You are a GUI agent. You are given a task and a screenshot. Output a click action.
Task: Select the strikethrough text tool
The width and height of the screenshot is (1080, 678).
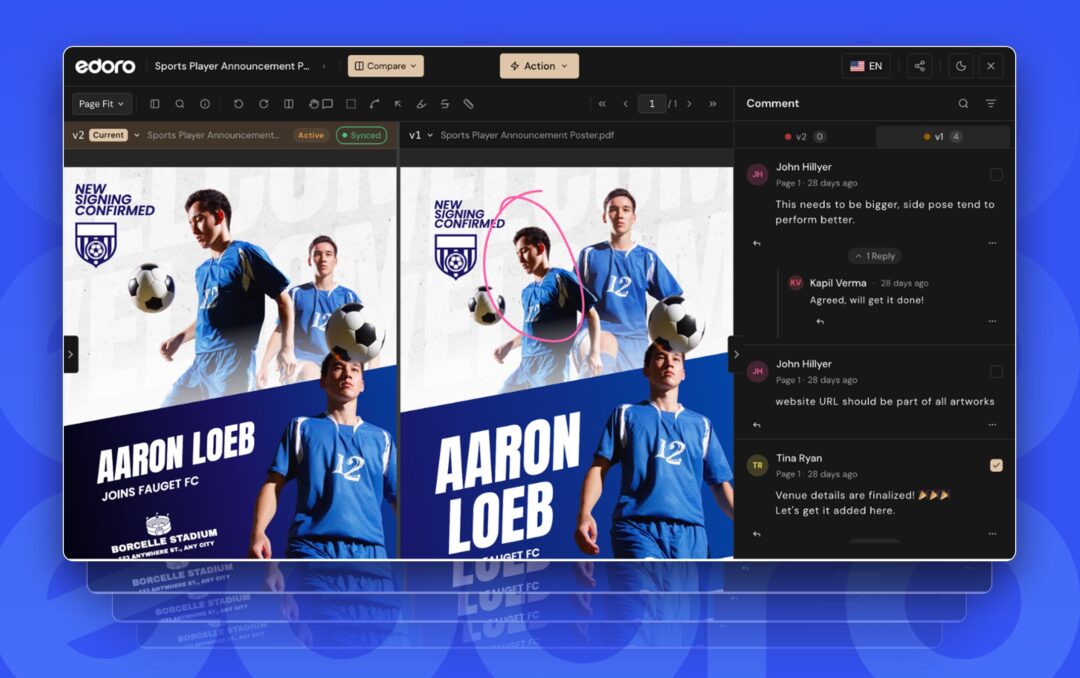445,104
